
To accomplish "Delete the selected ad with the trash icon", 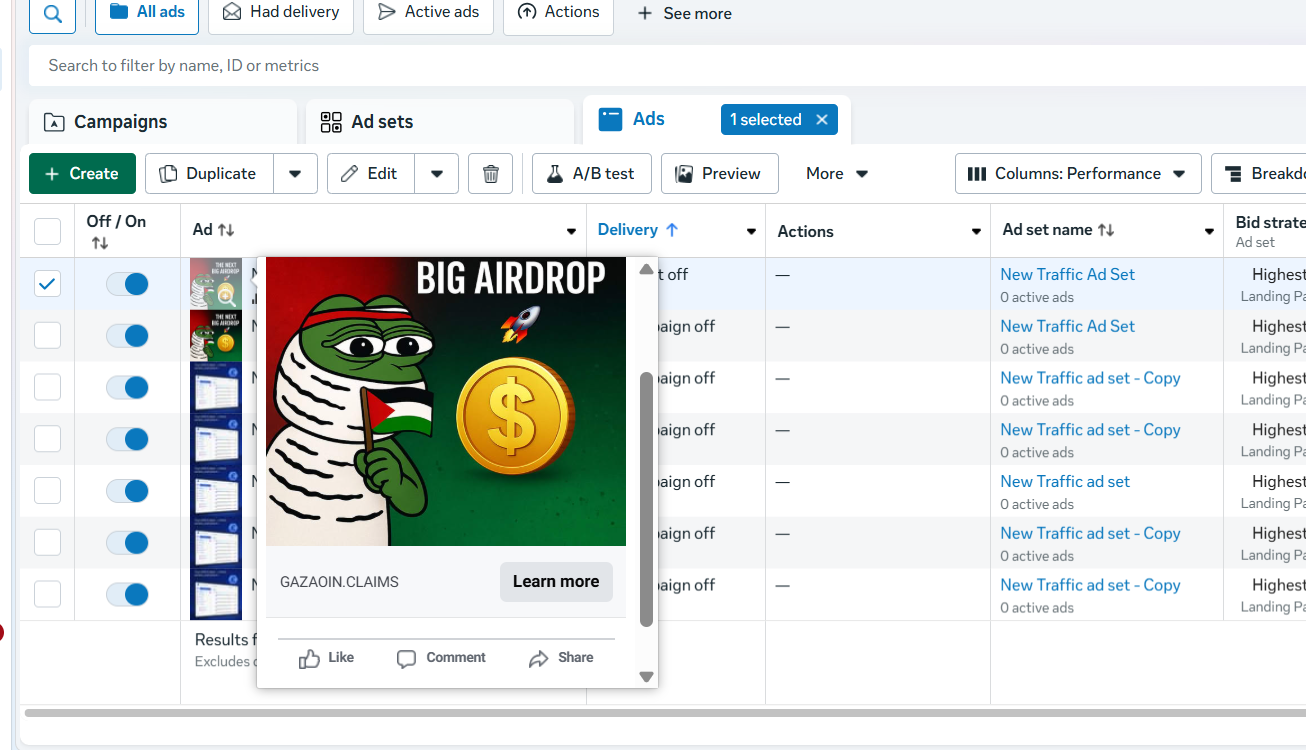I will tap(490, 174).
